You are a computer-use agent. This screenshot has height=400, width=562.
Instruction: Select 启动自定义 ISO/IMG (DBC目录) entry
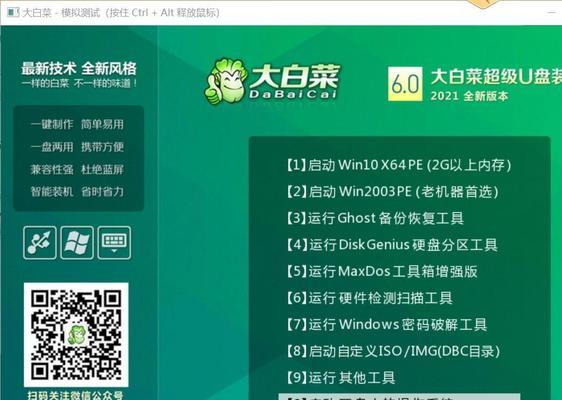393,351
